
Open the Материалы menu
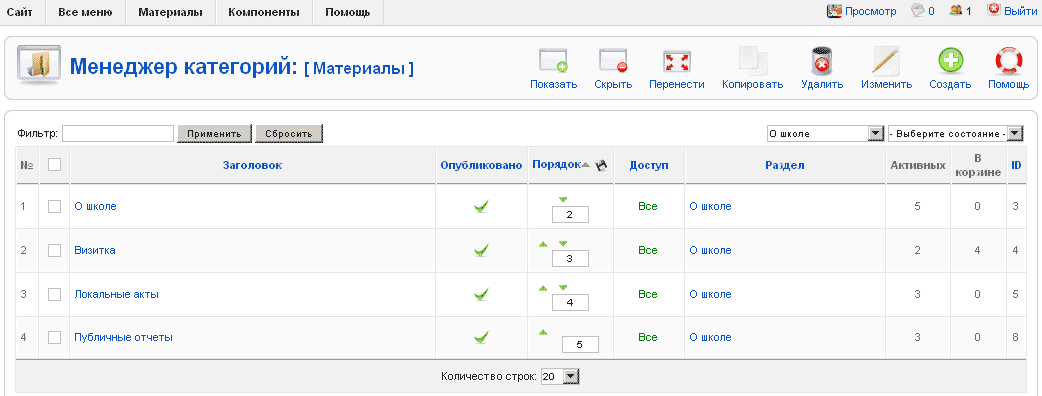coord(170,13)
